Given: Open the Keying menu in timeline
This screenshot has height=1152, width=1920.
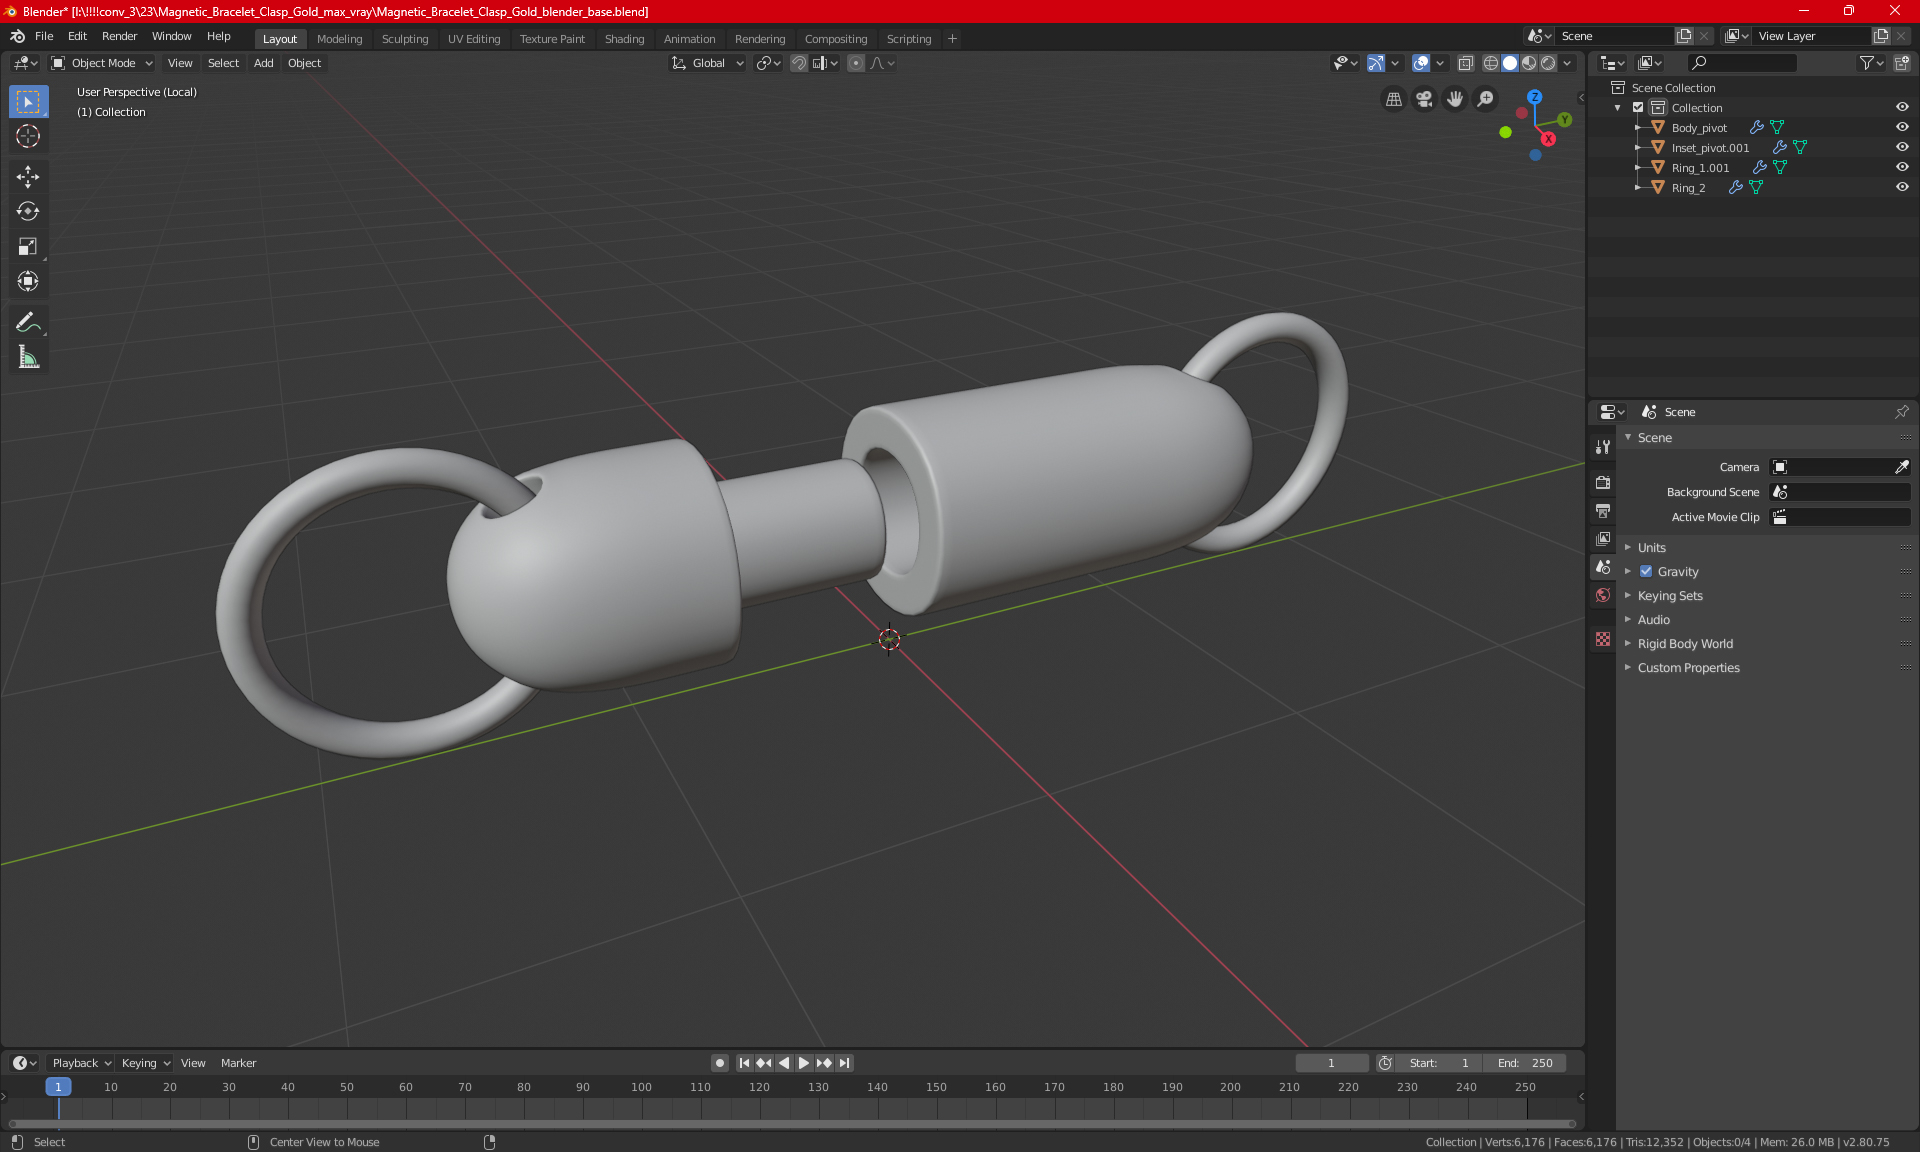Looking at the screenshot, I should pos(145,1063).
